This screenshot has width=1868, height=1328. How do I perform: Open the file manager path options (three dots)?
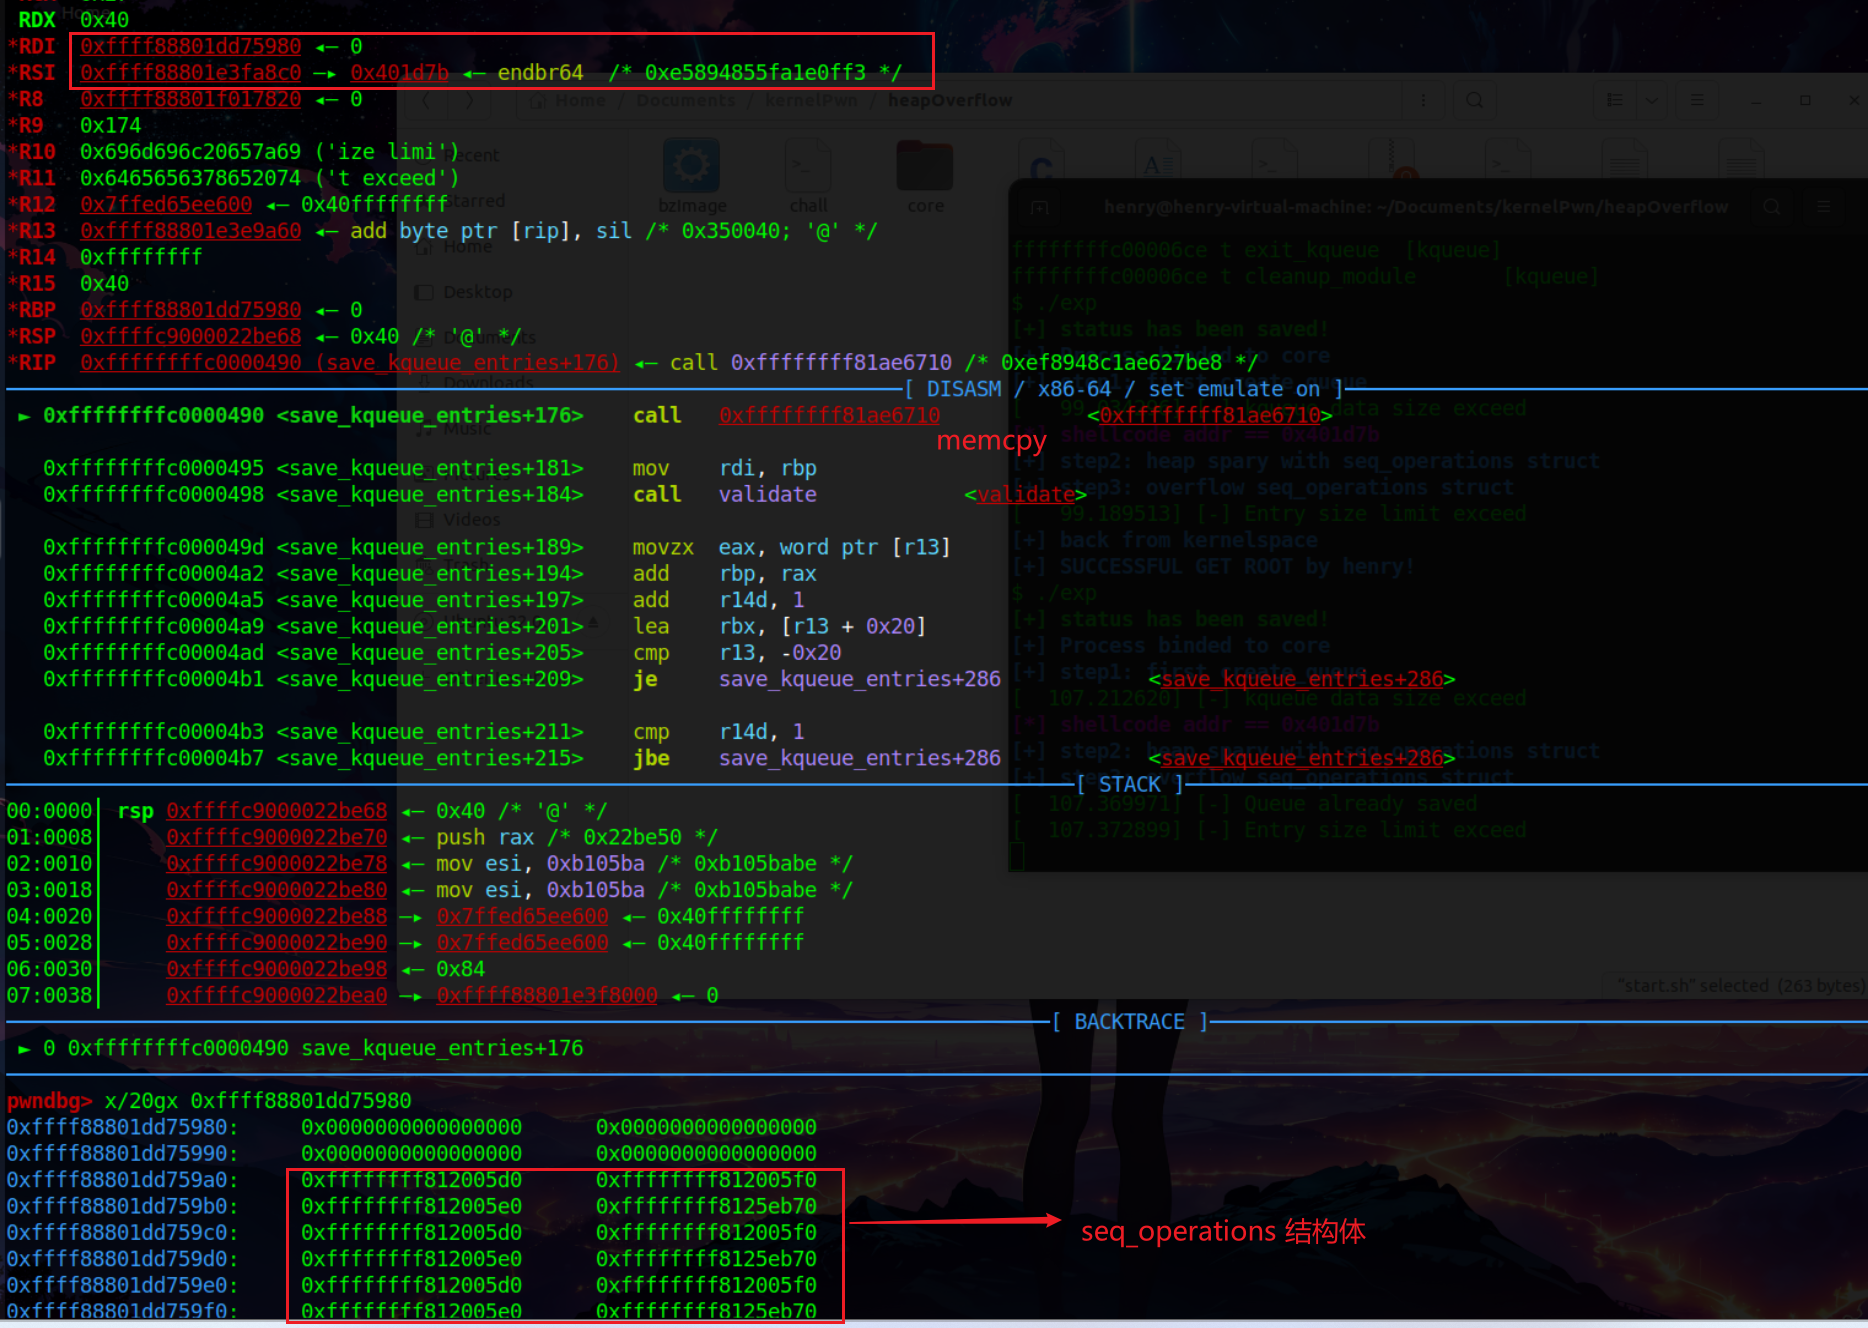click(x=1423, y=100)
